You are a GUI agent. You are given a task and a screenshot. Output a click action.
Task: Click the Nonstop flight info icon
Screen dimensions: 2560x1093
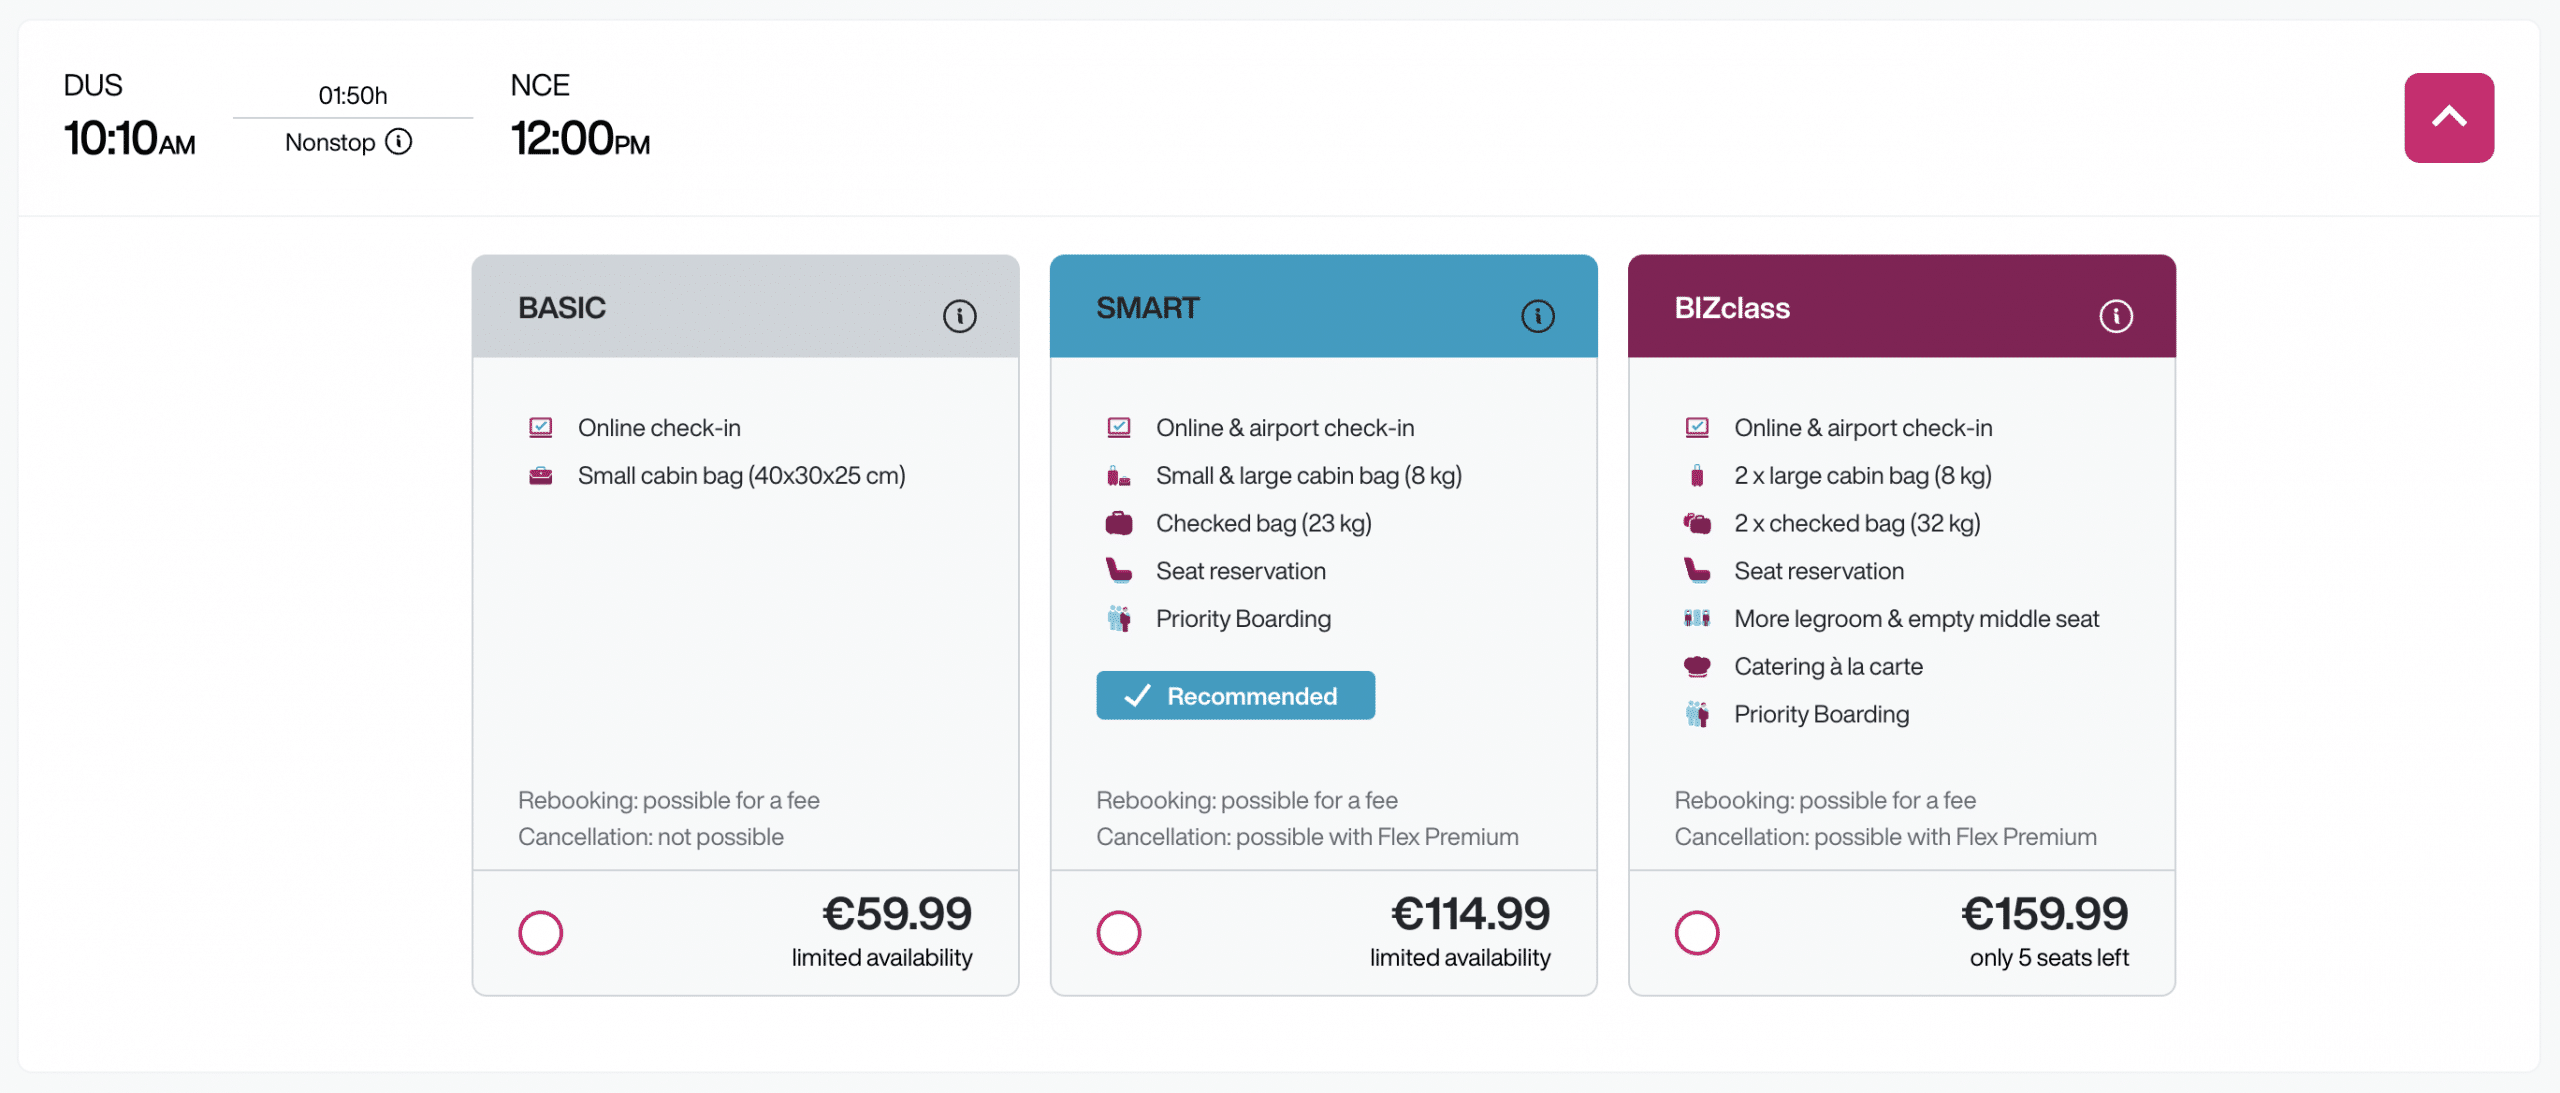click(x=399, y=142)
